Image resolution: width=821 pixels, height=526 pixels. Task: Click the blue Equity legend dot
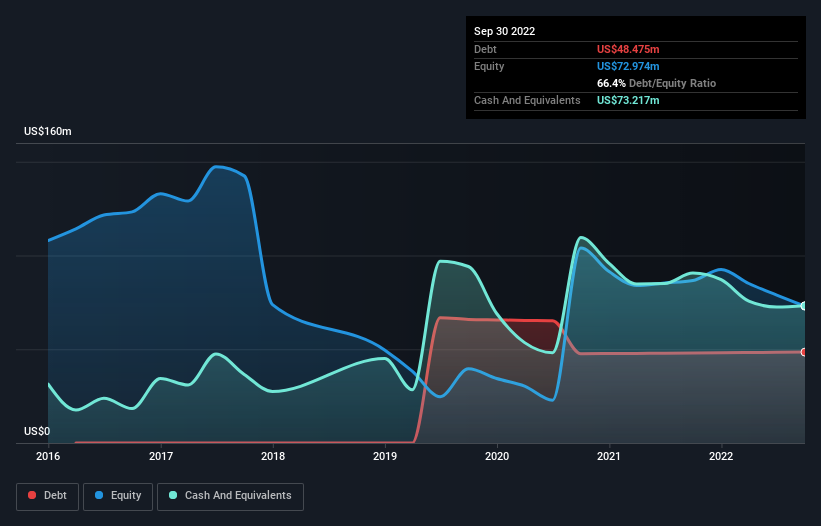point(99,495)
